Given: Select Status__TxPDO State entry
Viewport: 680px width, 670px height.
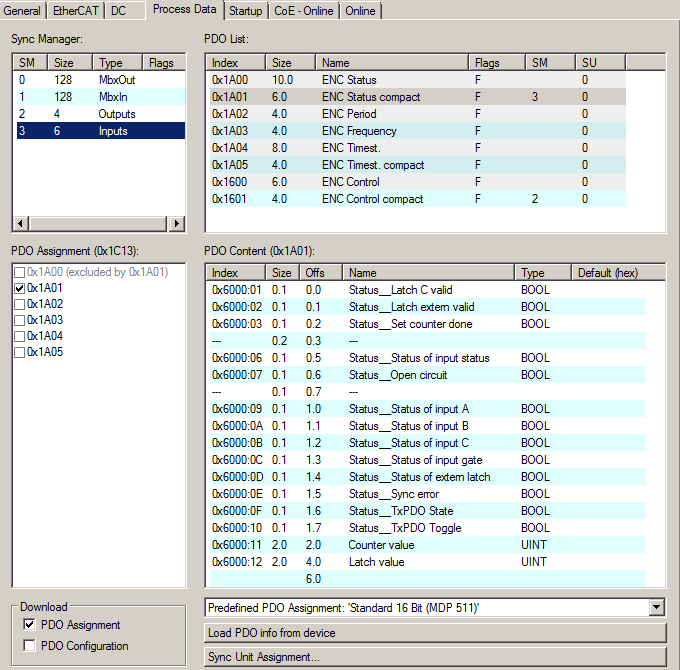Looking at the screenshot, I should tap(428, 511).
